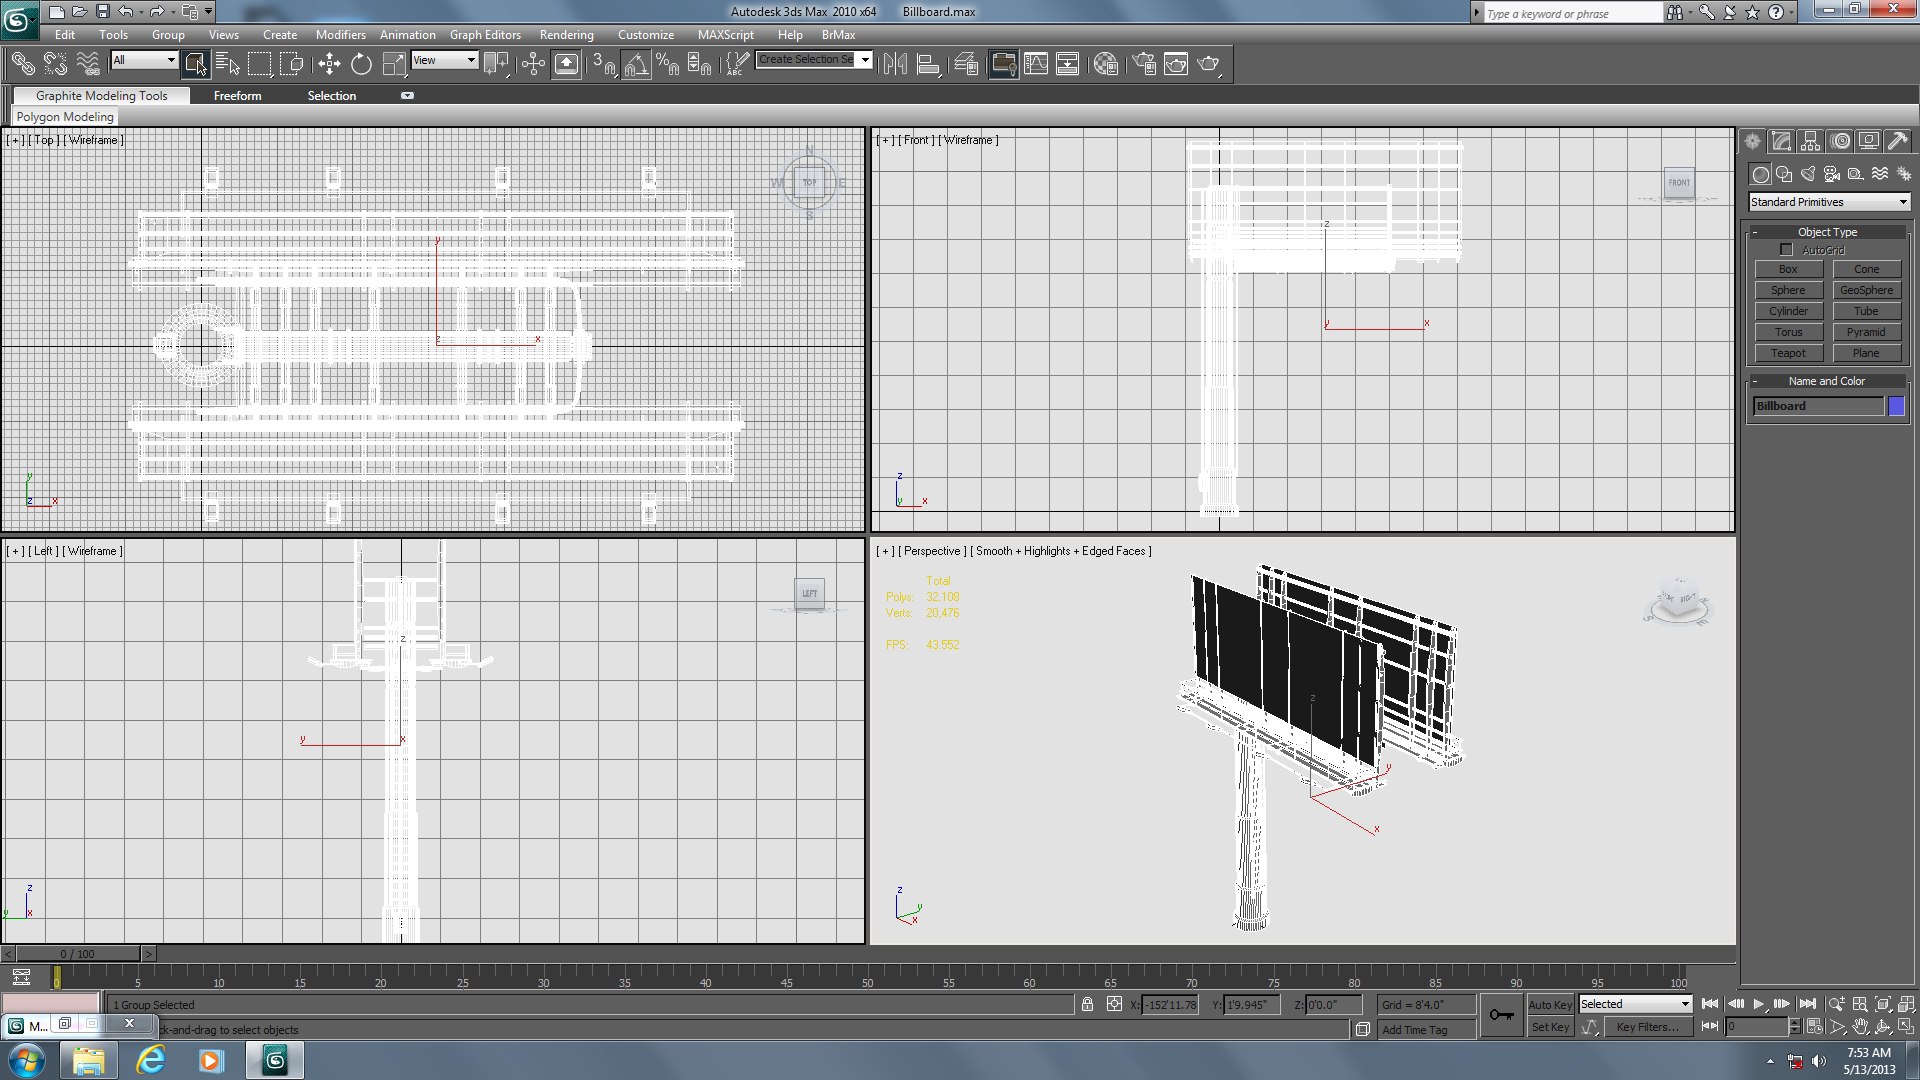Click the Teapot primitive button
Image resolution: width=1920 pixels, height=1080 pixels.
1788,353
